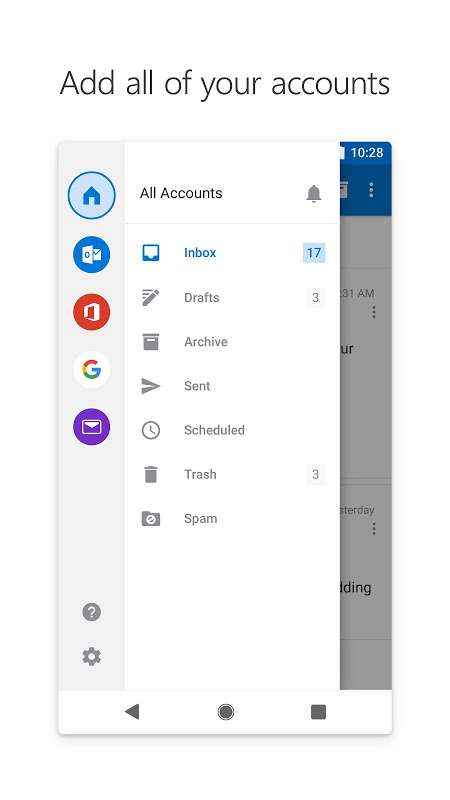Open the Inbox folder
Image resolution: width=450 pixels, height=800 pixels.
click(x=232, y=253)
